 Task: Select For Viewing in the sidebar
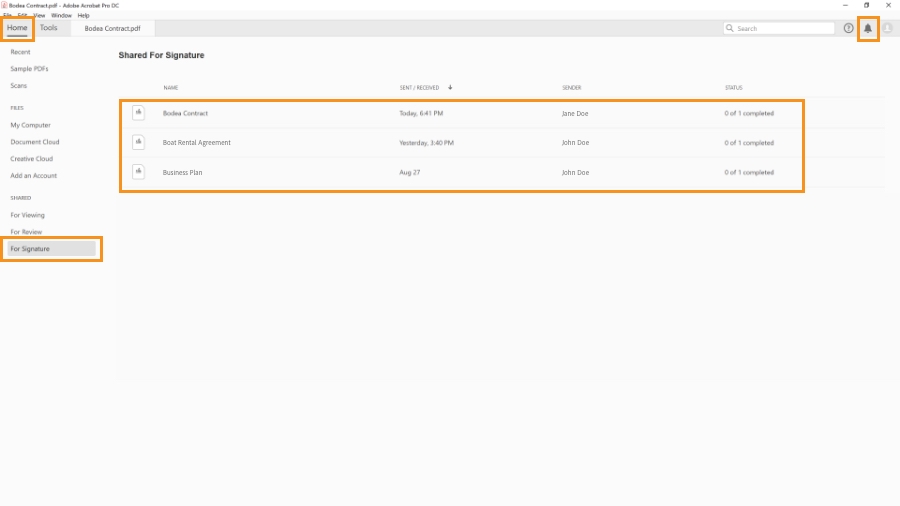pyautogui.click(x=27, y=215)
